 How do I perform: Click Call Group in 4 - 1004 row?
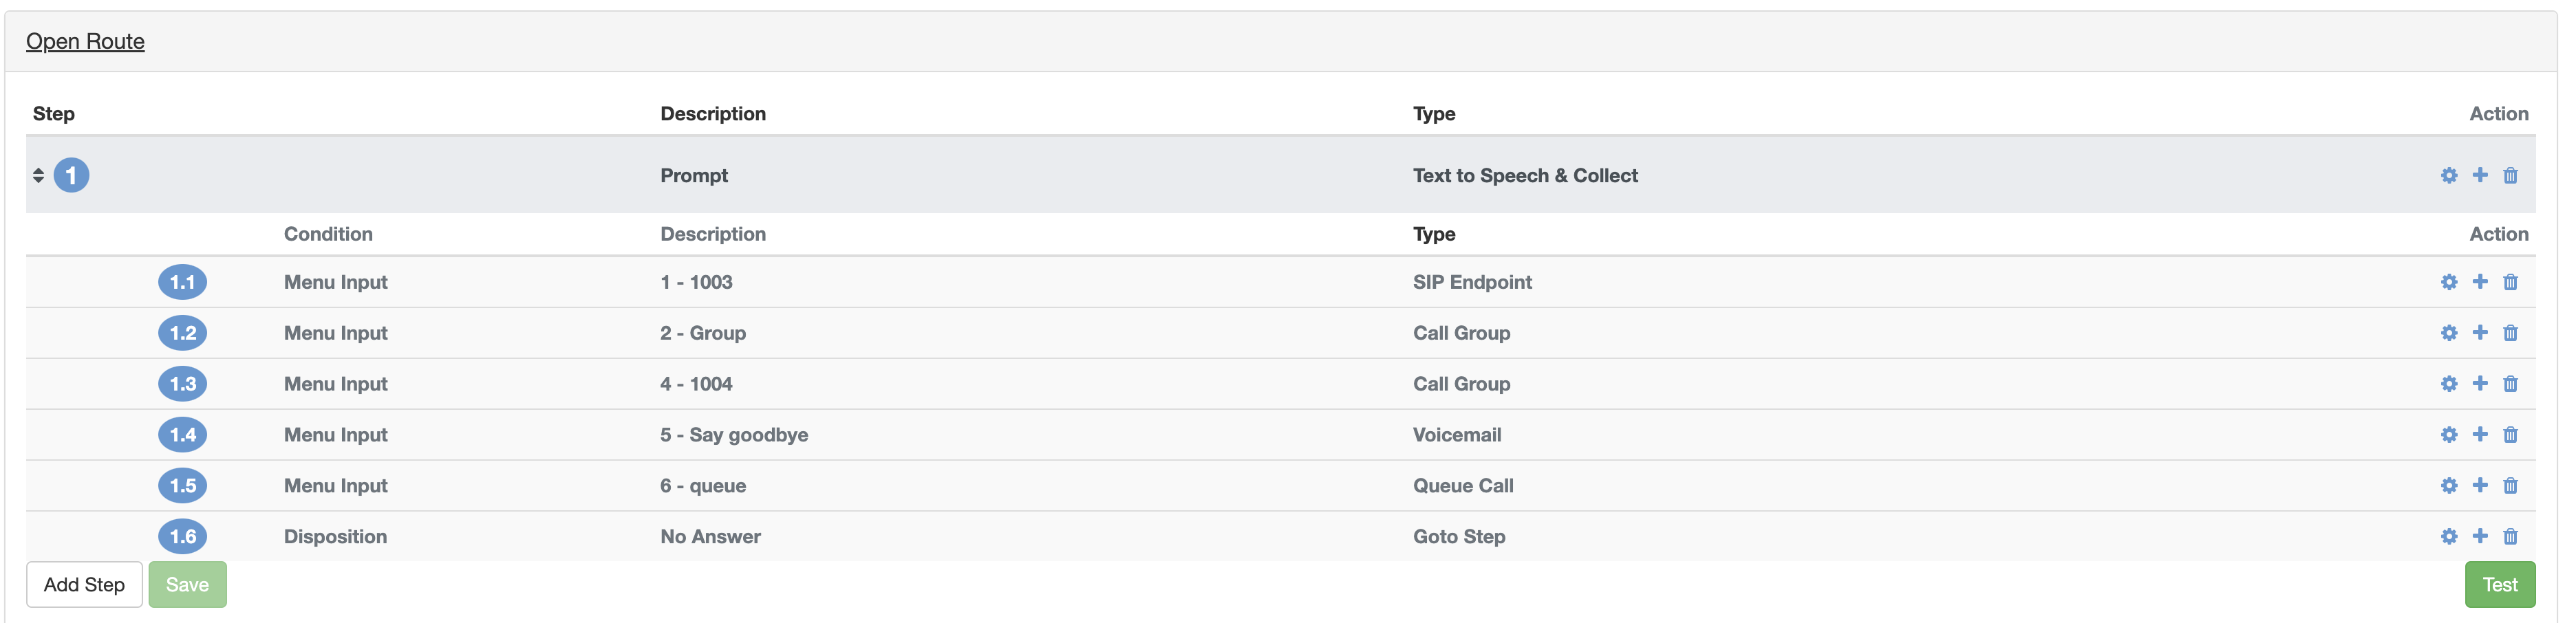pyautogui.click(x=1461, y=384)
